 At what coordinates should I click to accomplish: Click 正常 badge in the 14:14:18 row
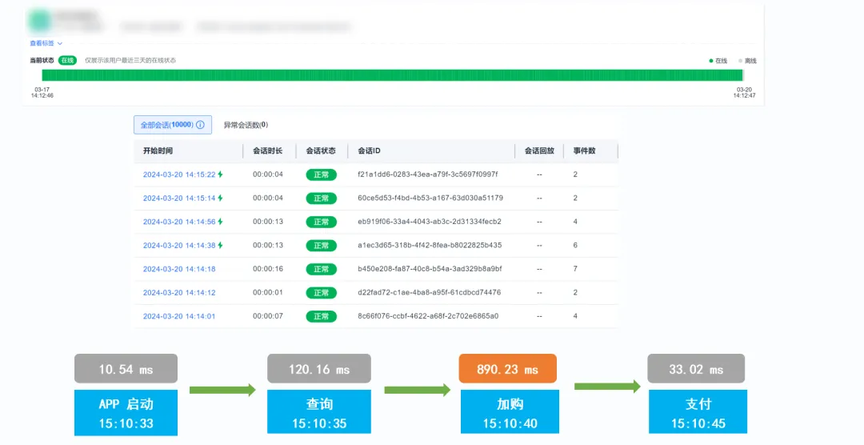coord(321,269)
